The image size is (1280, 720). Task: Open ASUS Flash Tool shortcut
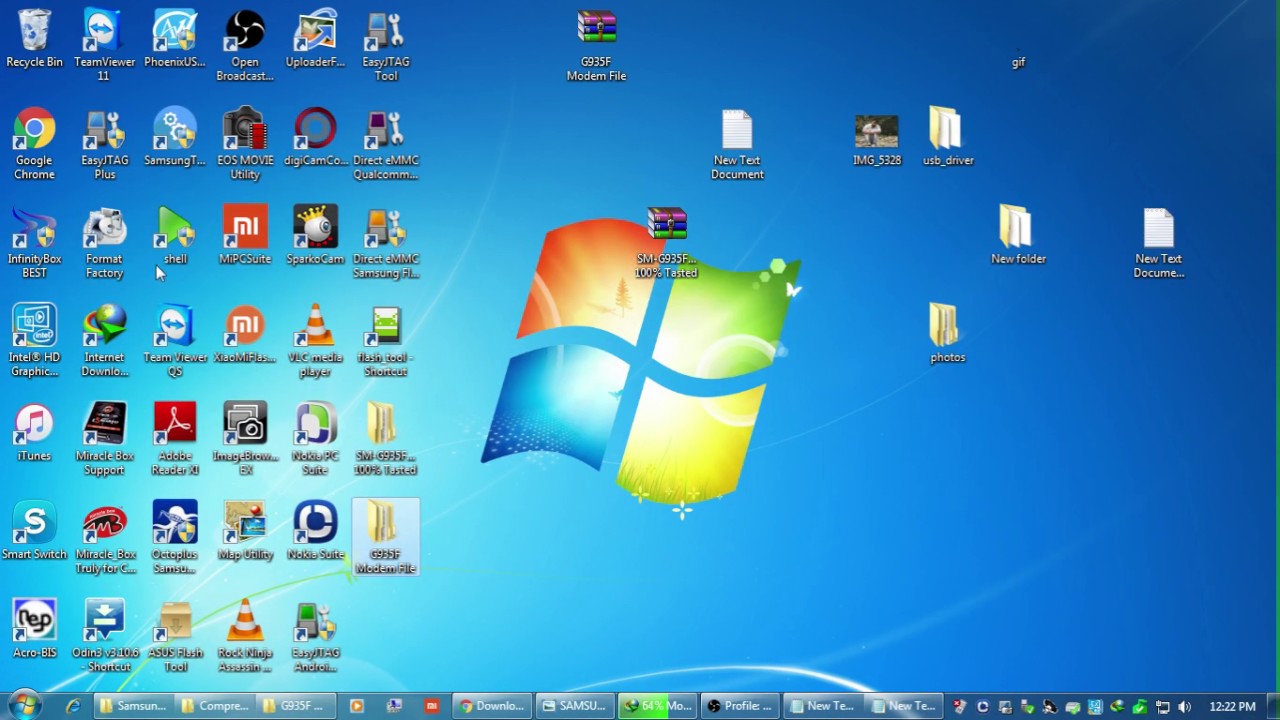click(174, 635)
